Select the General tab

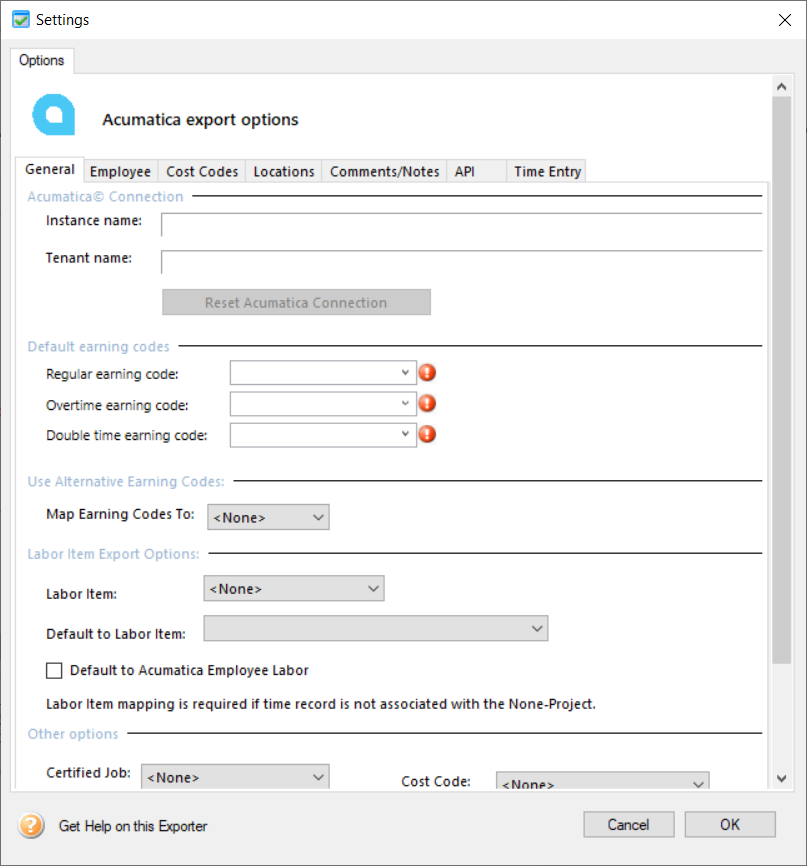(x=50, y=170)
